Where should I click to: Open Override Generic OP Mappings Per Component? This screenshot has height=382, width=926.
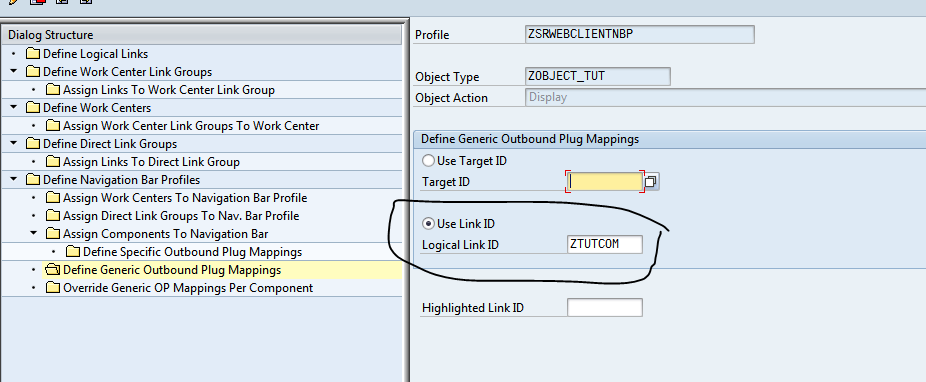(x=188, y=288)
